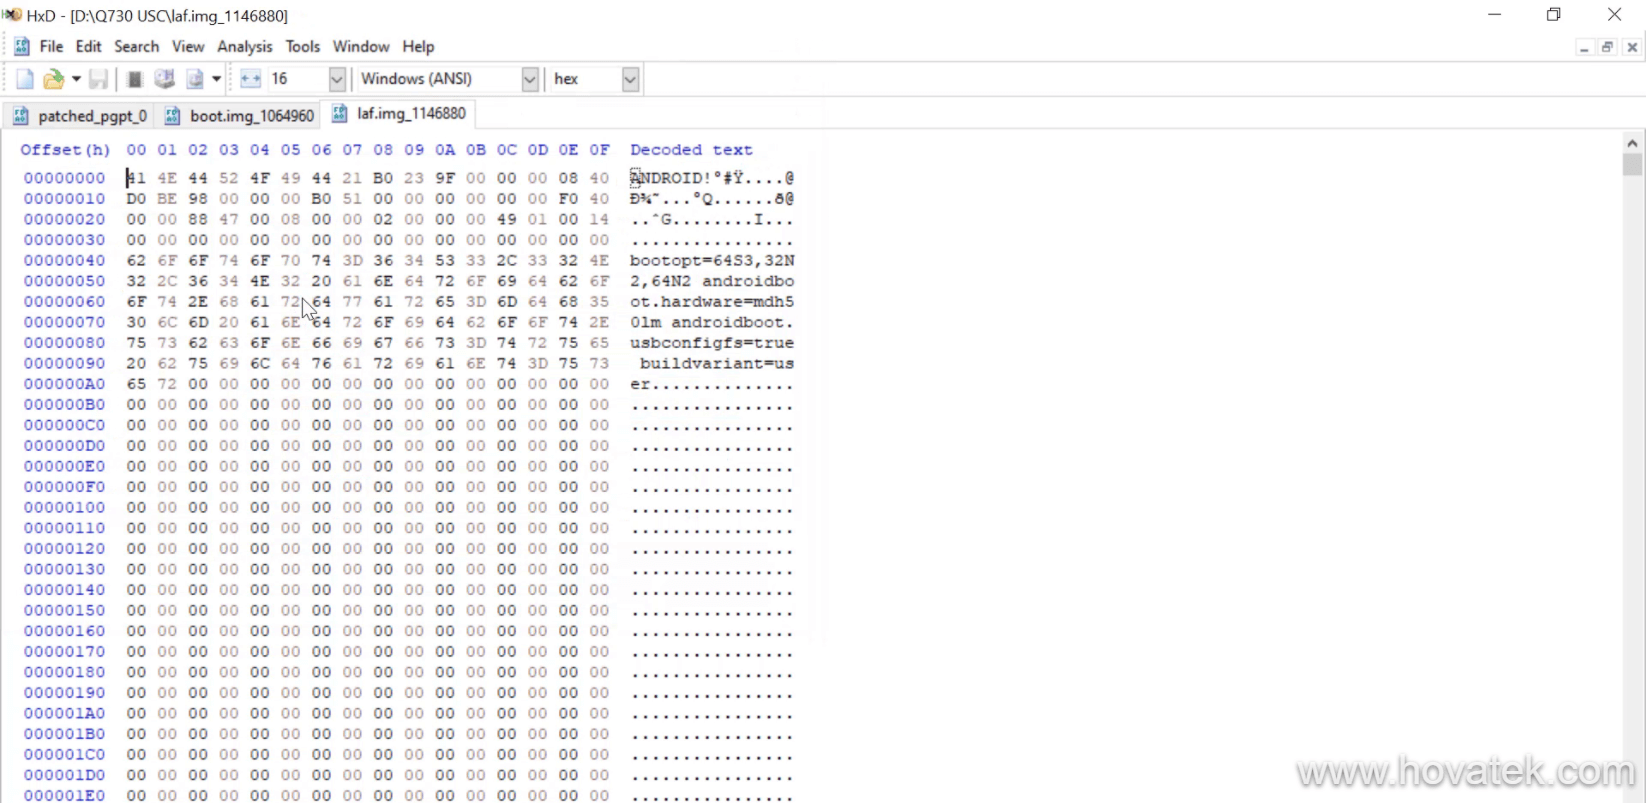Switch to patched_pgpt_0 tab
The image size is (1646, 803).
point(79,116)
